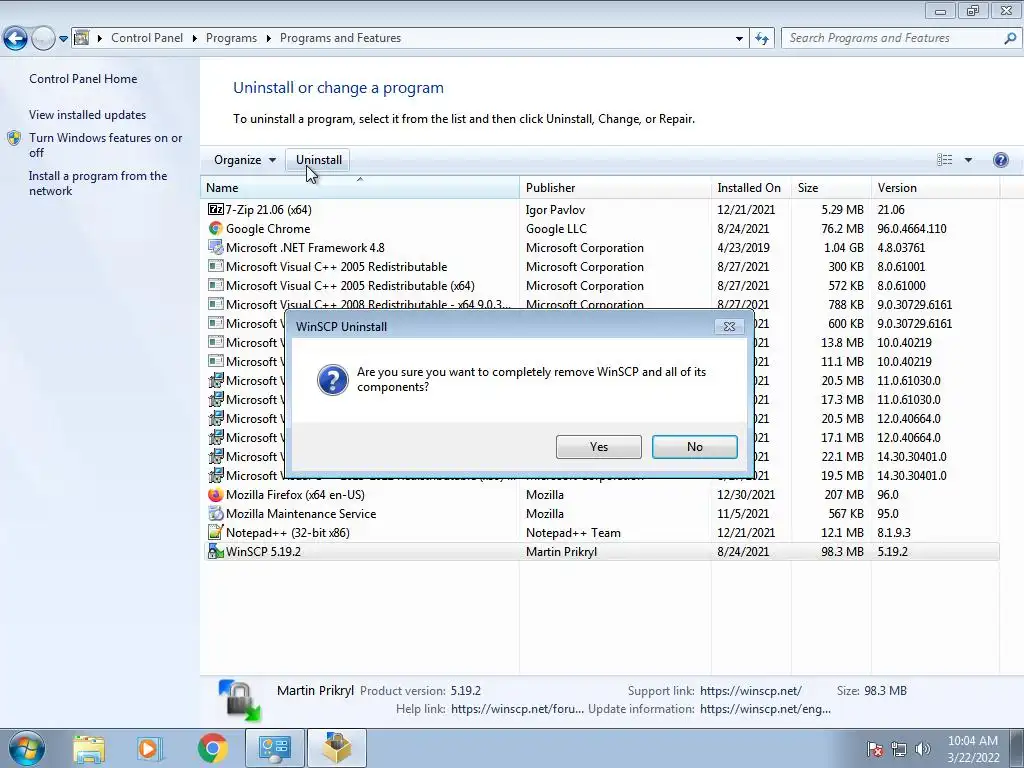1024x768 pixels.
Task: Open the Organize dropdown menu
Action: [x=245, y=160]
